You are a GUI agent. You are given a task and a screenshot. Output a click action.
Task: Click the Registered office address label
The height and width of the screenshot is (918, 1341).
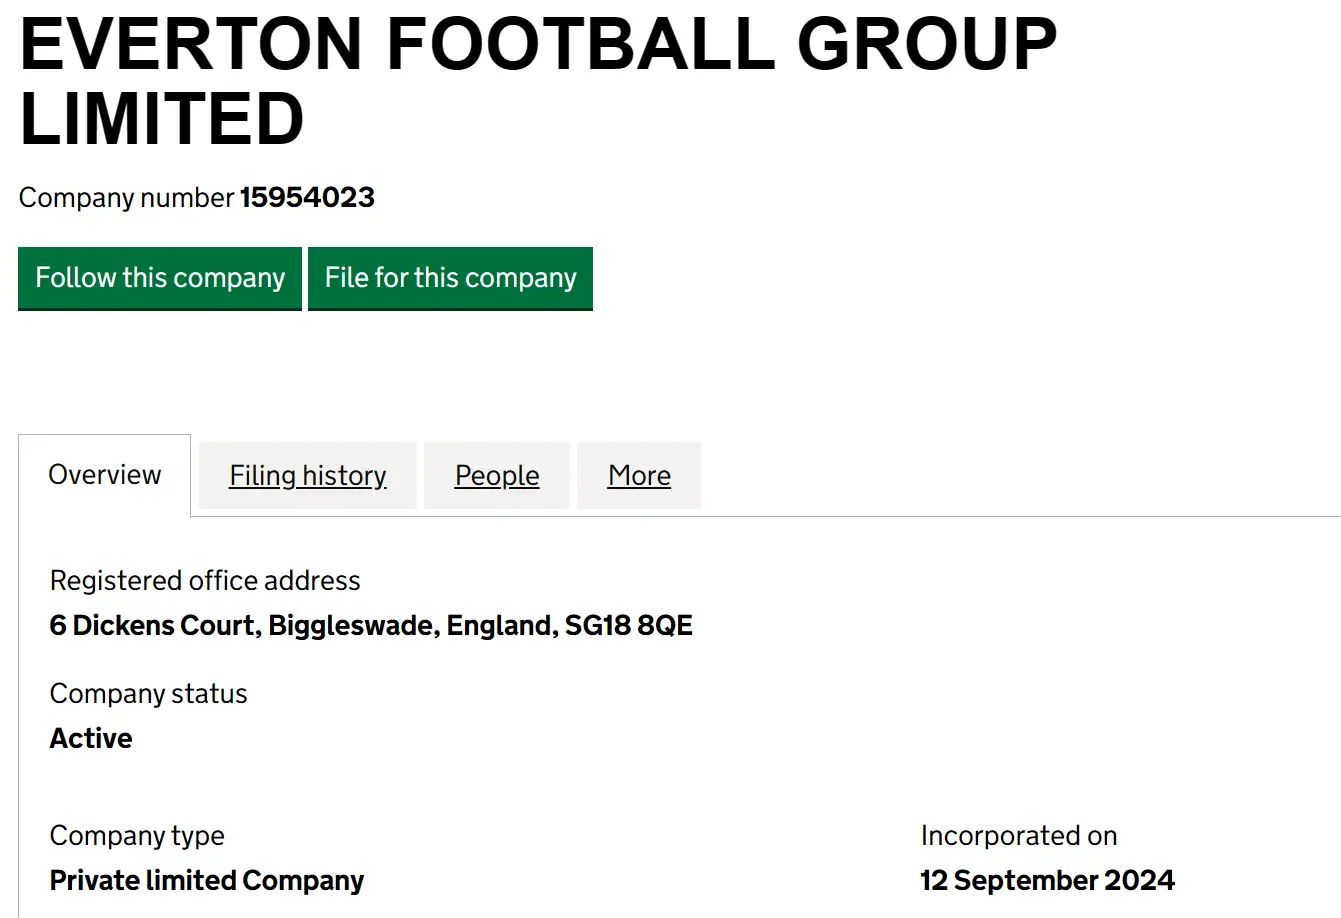point(205,581)
